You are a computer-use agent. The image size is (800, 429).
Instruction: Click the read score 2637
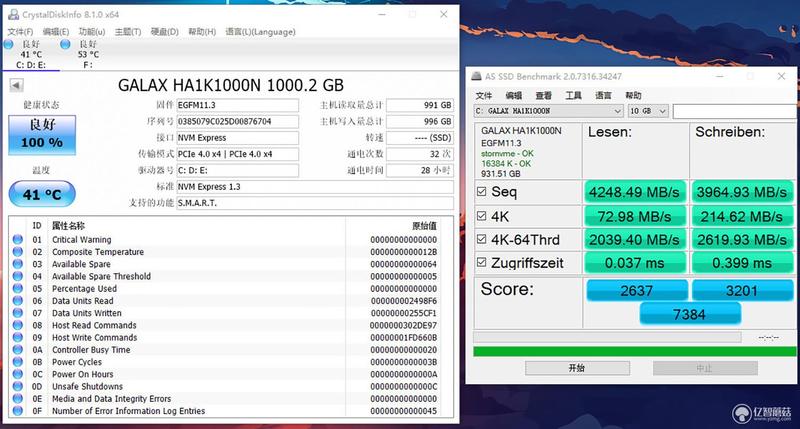click(636, 290)
